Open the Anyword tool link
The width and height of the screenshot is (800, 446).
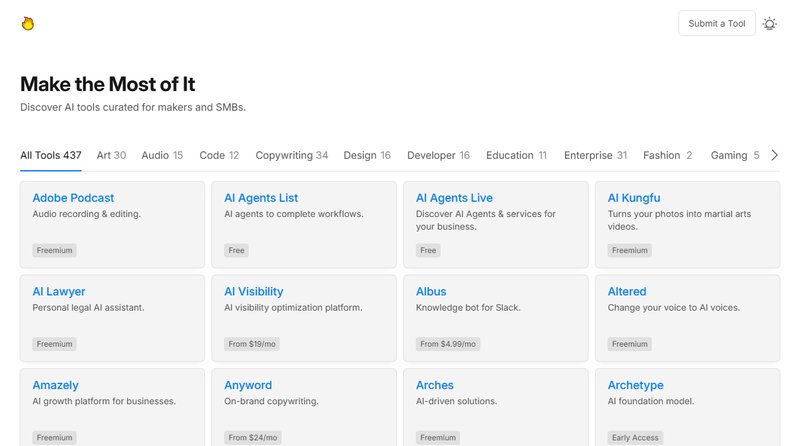pos(248,385)
